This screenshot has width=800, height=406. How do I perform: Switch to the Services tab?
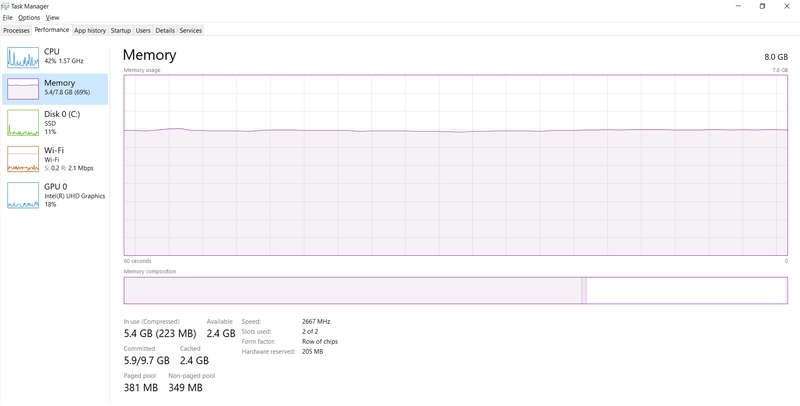pos(190,31)
